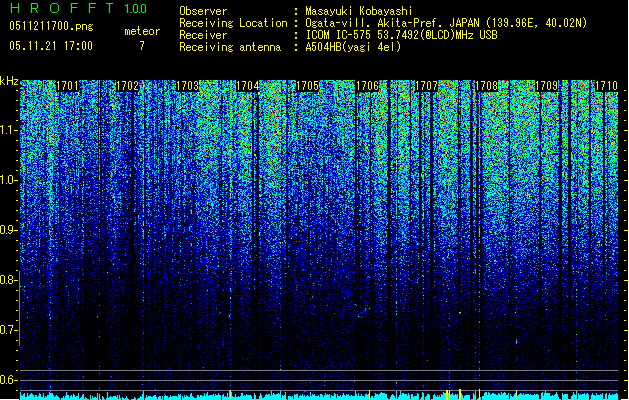Click the 0.6 kHz axis tick label
This screenshot has height=400, width=629.
8,380
